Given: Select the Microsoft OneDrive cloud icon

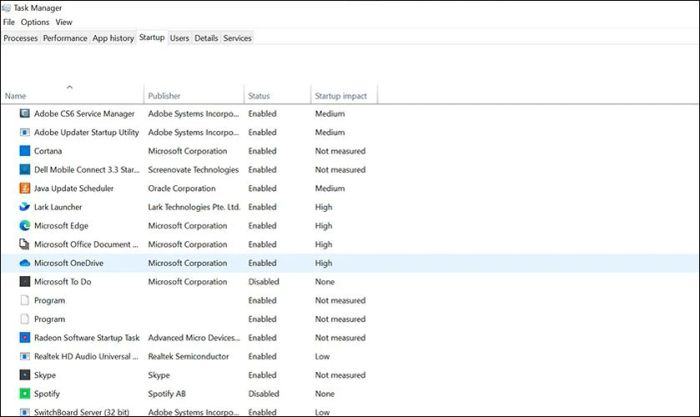Looking at the screenshot, I should [25, 263].
